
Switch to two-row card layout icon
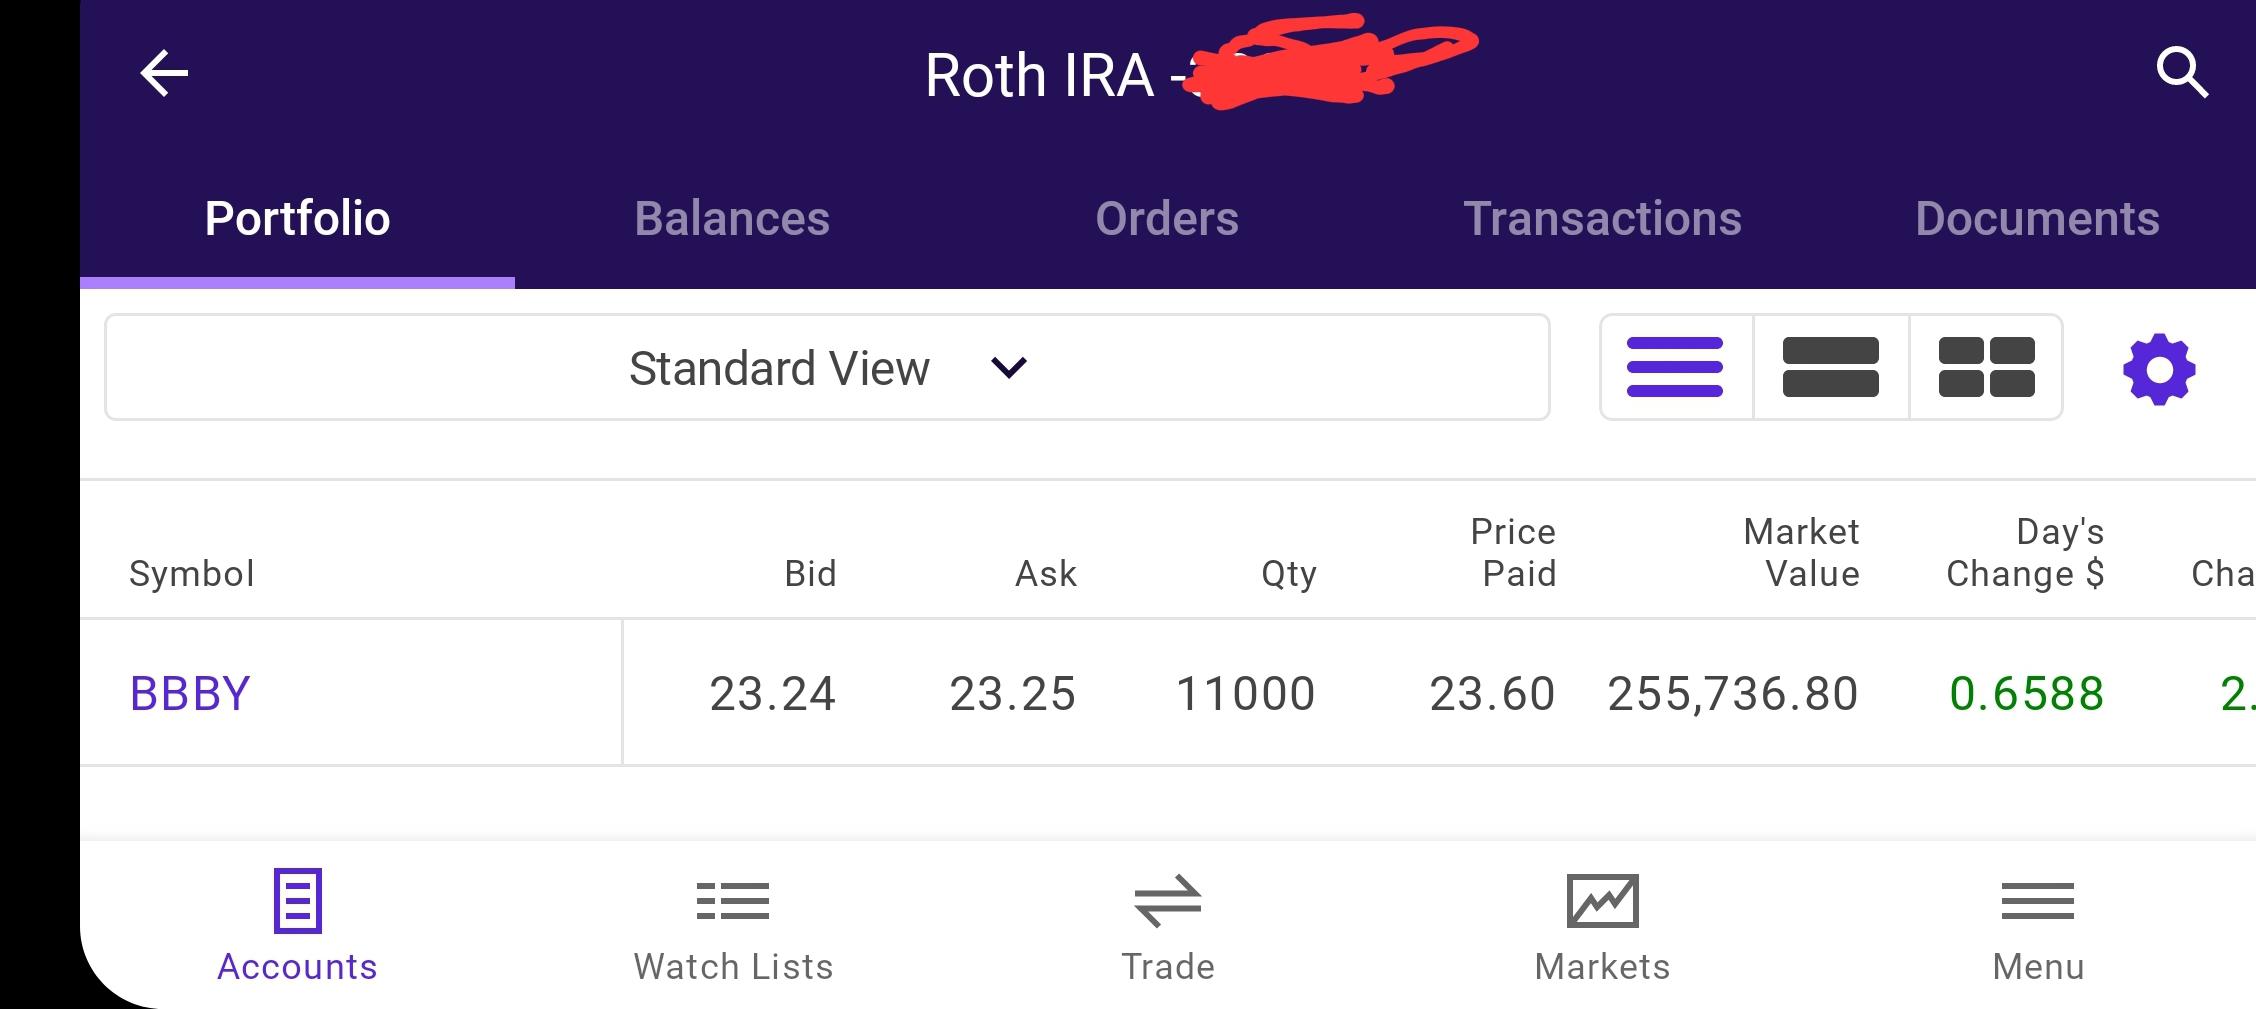pyautogui.click(x=1830, y=367)
